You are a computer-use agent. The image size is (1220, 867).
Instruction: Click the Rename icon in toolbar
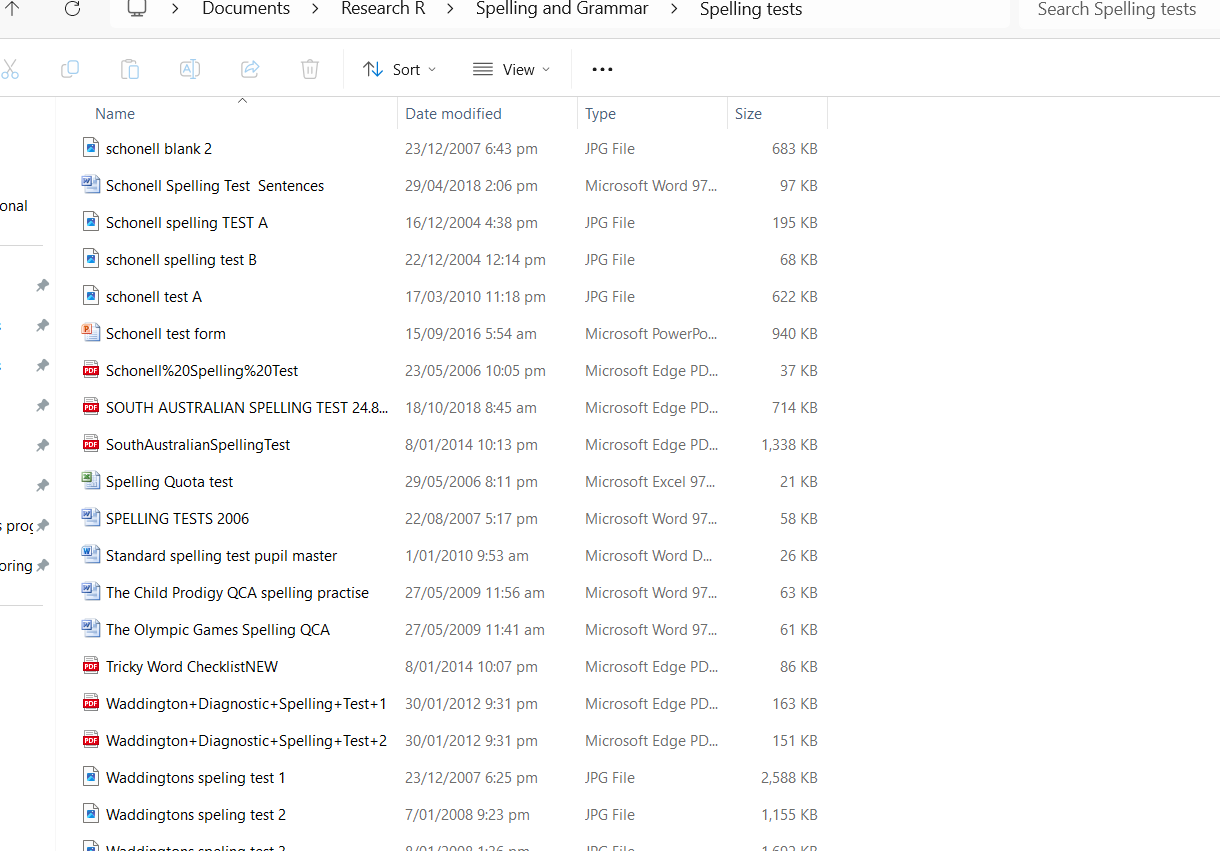click(190, 69)
